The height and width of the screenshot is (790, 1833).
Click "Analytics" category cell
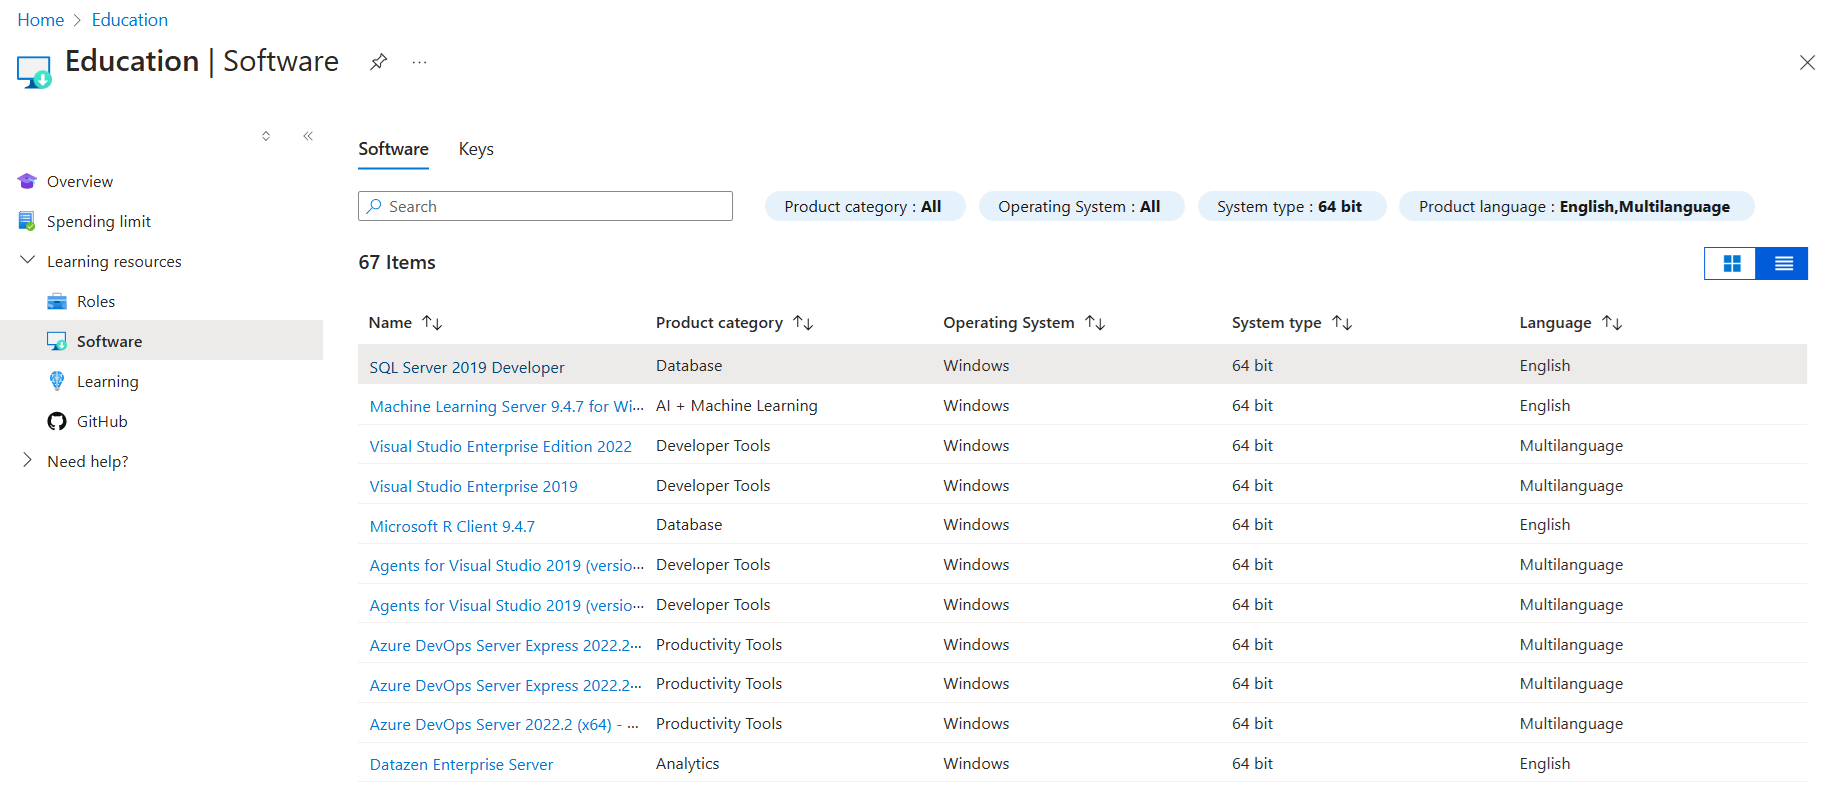[x=688, y=763]
